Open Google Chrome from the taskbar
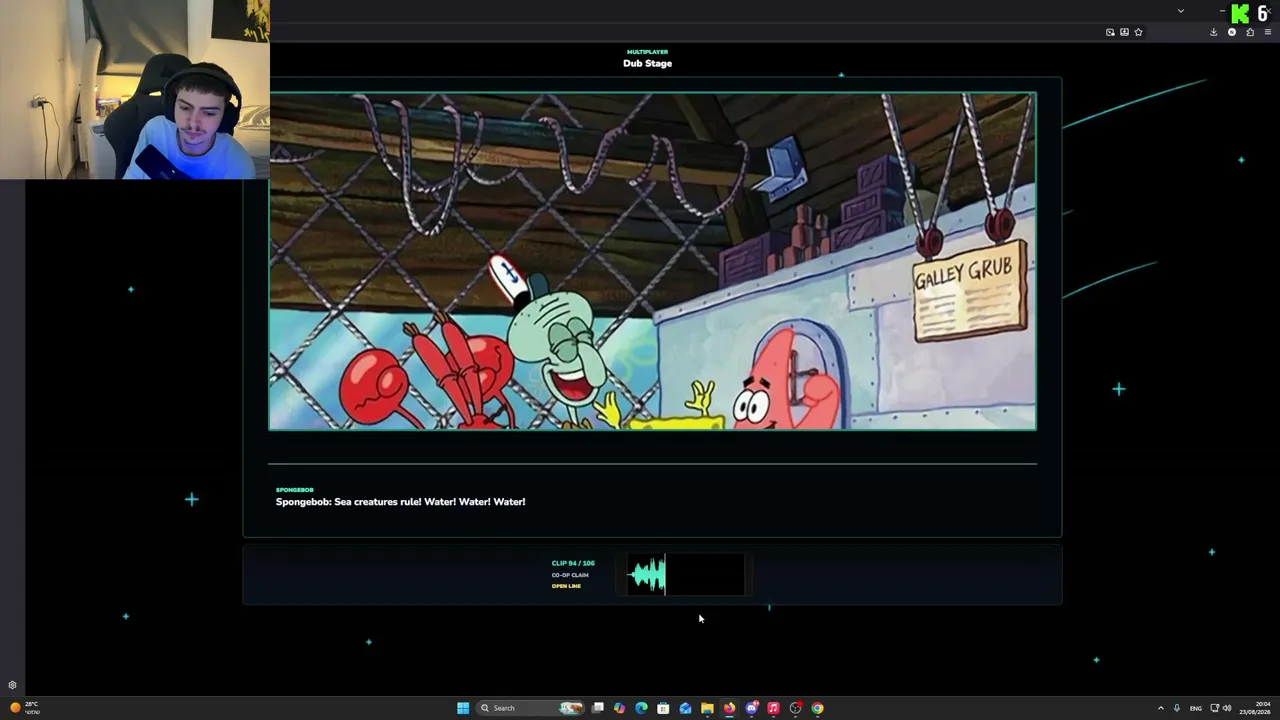 [818, 708]
